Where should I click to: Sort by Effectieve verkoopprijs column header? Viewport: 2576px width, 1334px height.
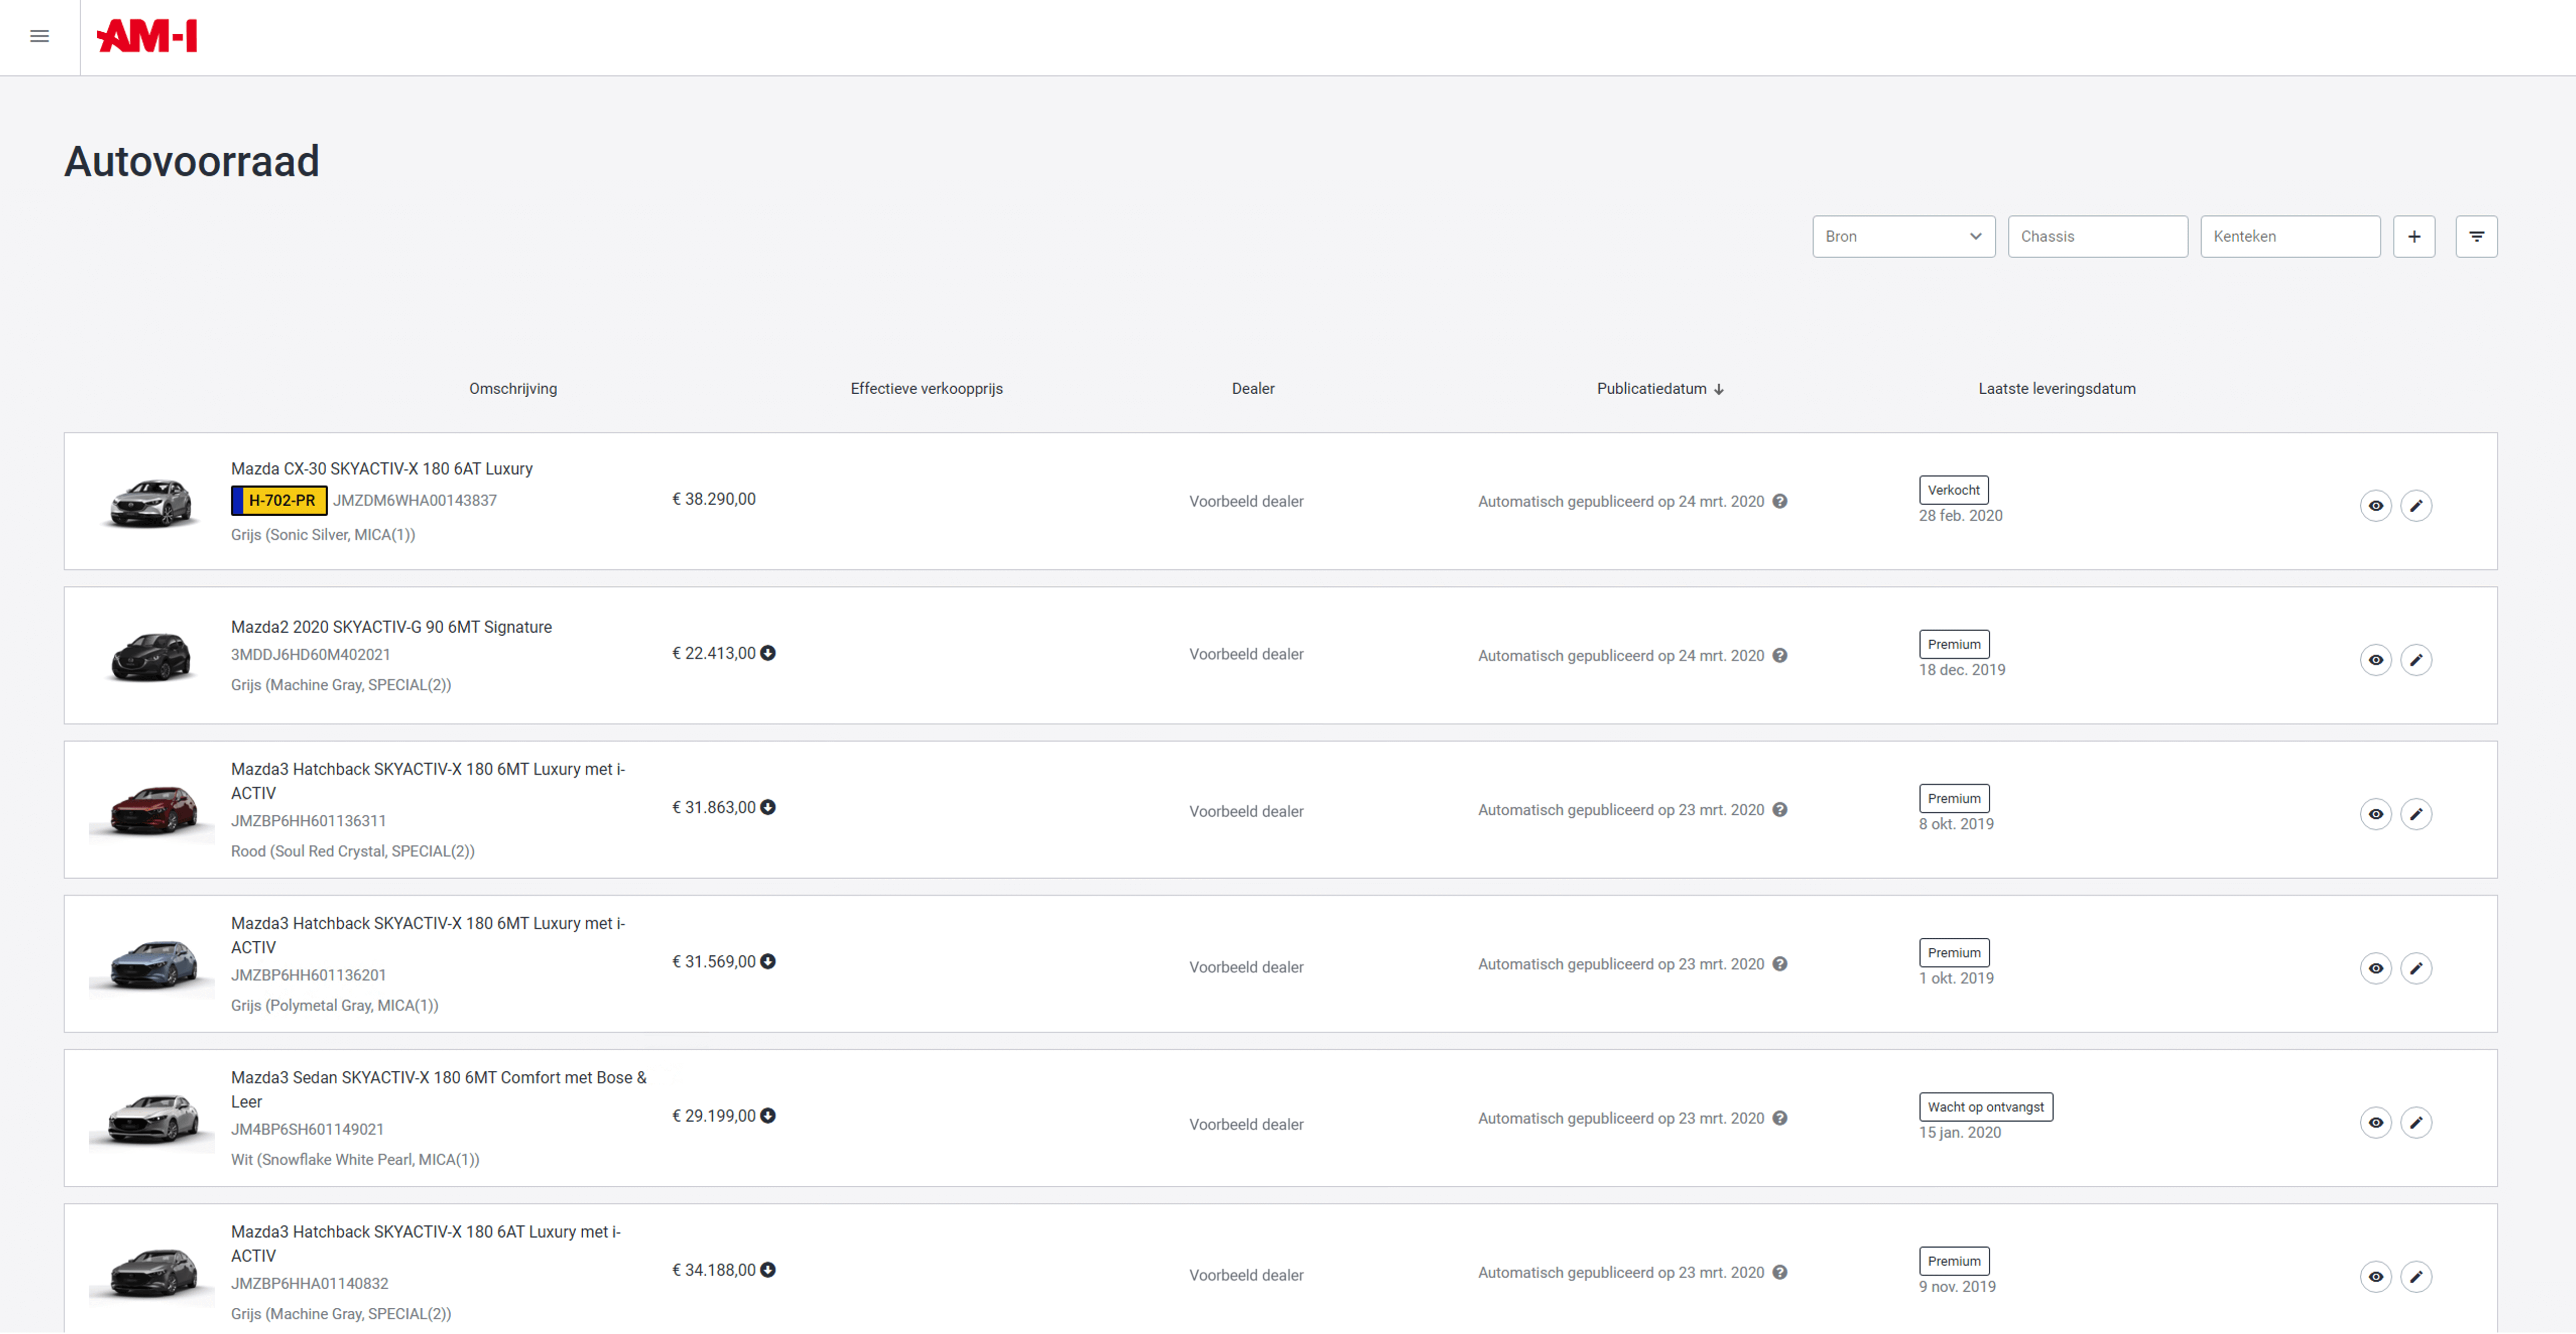pyautogui.click(x=926, y=389)
